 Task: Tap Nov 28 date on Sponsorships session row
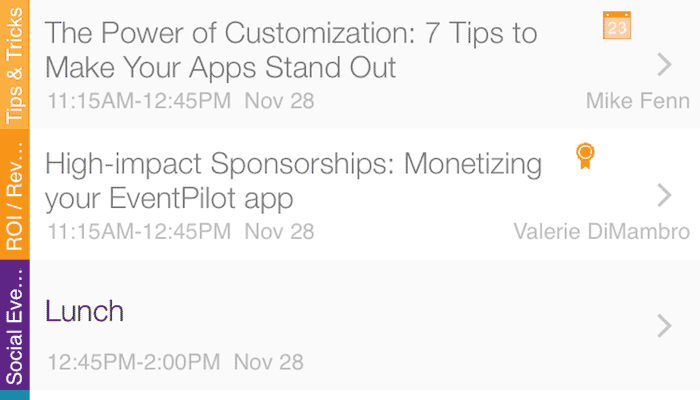(x=279, y=231)
